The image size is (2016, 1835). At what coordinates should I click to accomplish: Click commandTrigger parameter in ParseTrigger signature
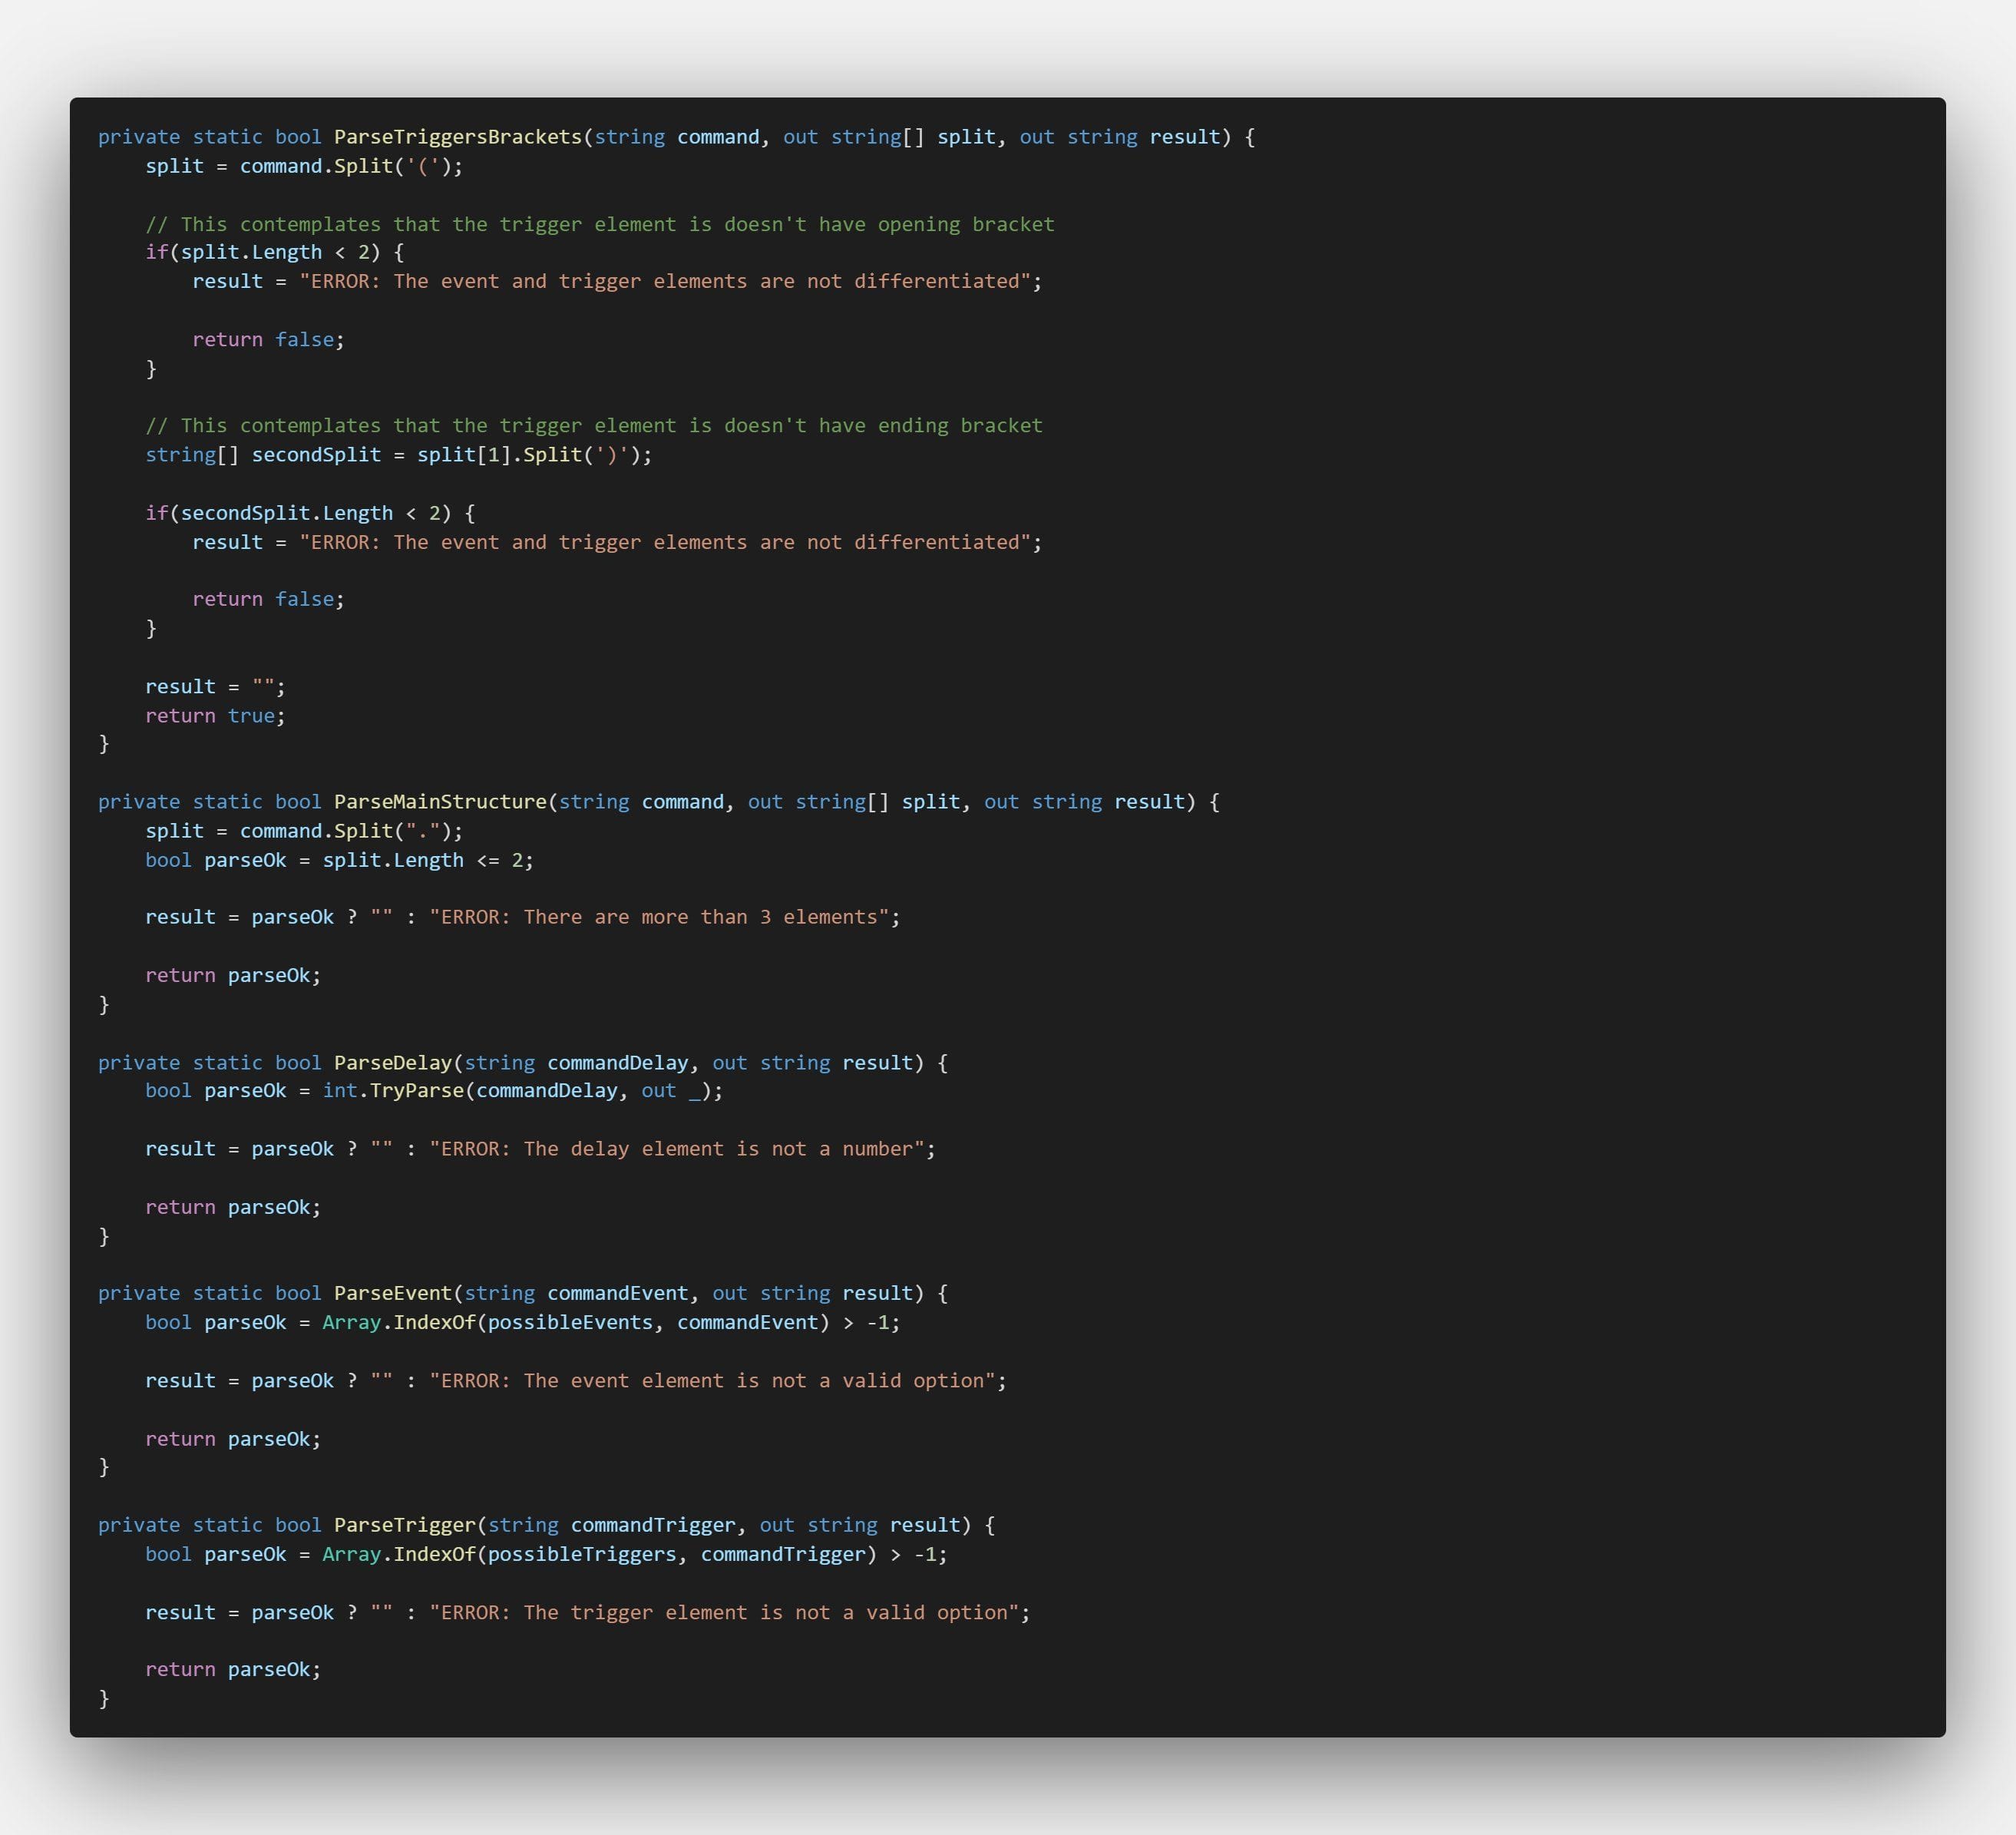(653, 1525)
